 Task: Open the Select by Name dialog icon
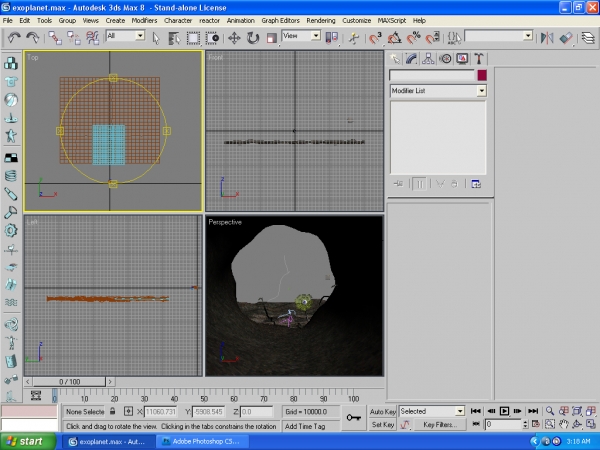[174, 38]
